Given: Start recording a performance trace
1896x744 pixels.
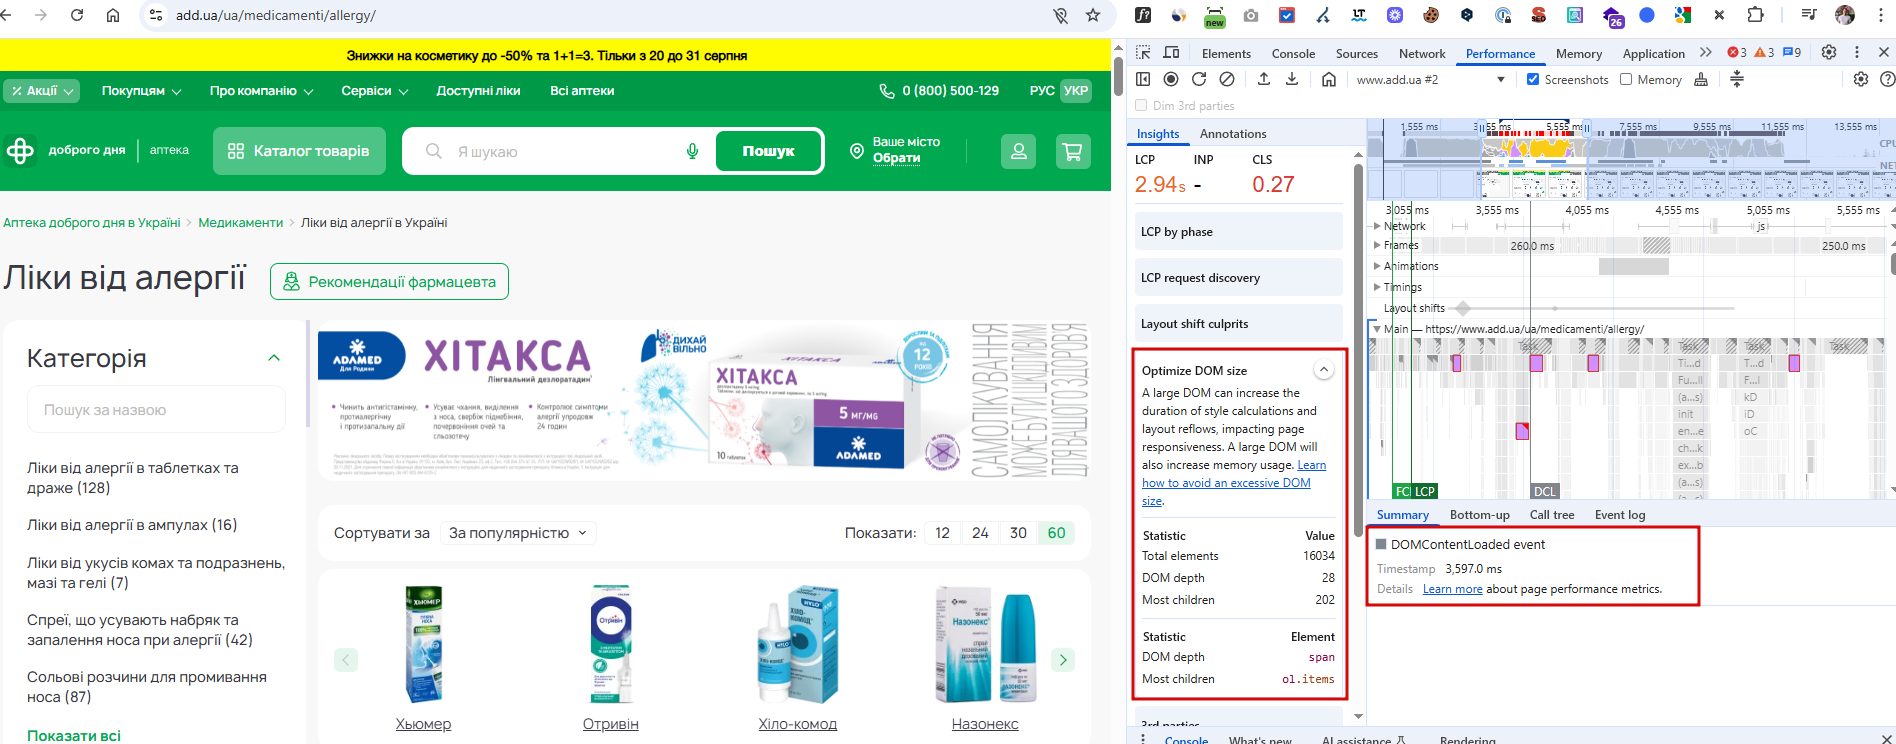Looking at the screenshot, I should [x=1171, y=79].
